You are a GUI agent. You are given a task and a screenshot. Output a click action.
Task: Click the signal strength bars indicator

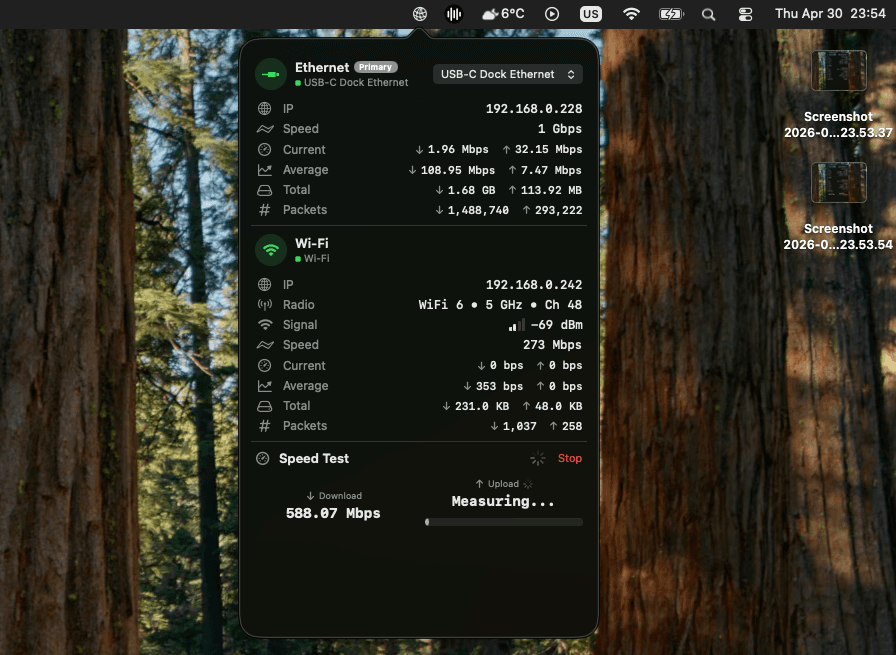click(517, 325)
